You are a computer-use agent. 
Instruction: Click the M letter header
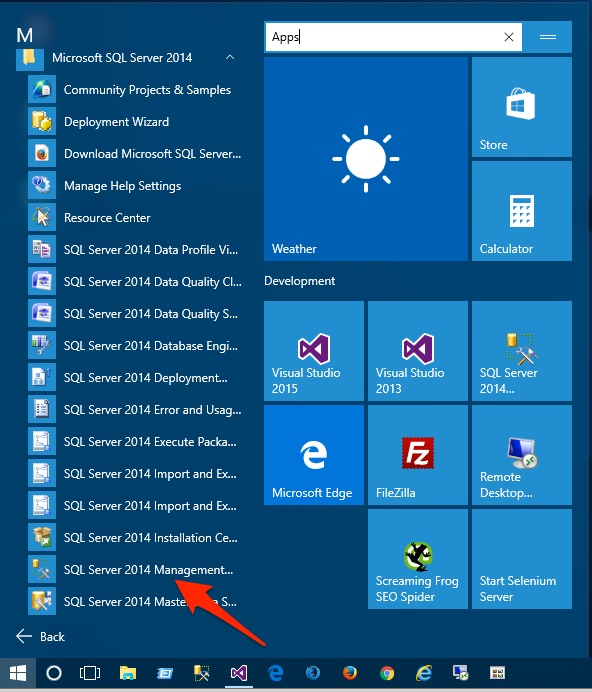coord(25,35)
